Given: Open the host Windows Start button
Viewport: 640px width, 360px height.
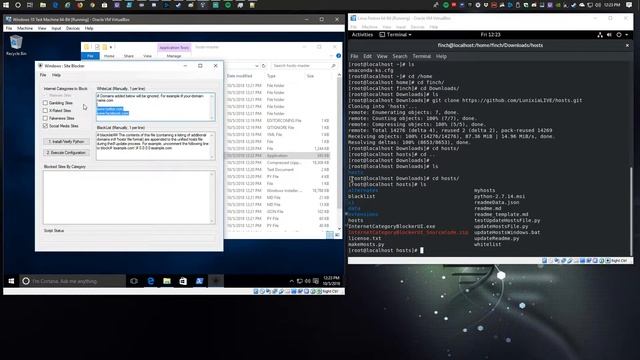Looking at the screenshot, I should point(6,5).
